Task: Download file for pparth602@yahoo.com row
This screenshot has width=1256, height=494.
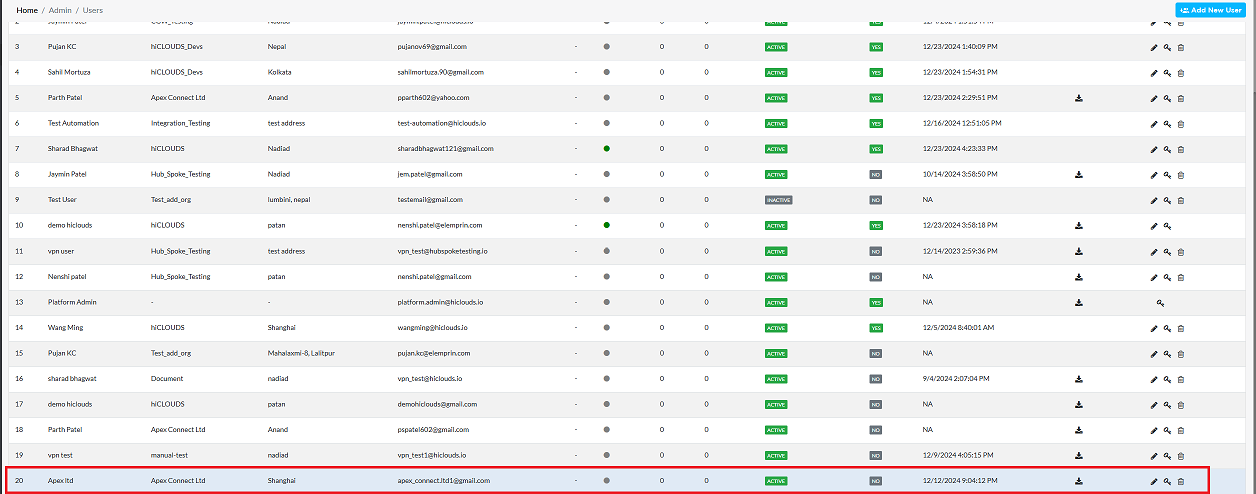Action: (x=1079, y=98)
